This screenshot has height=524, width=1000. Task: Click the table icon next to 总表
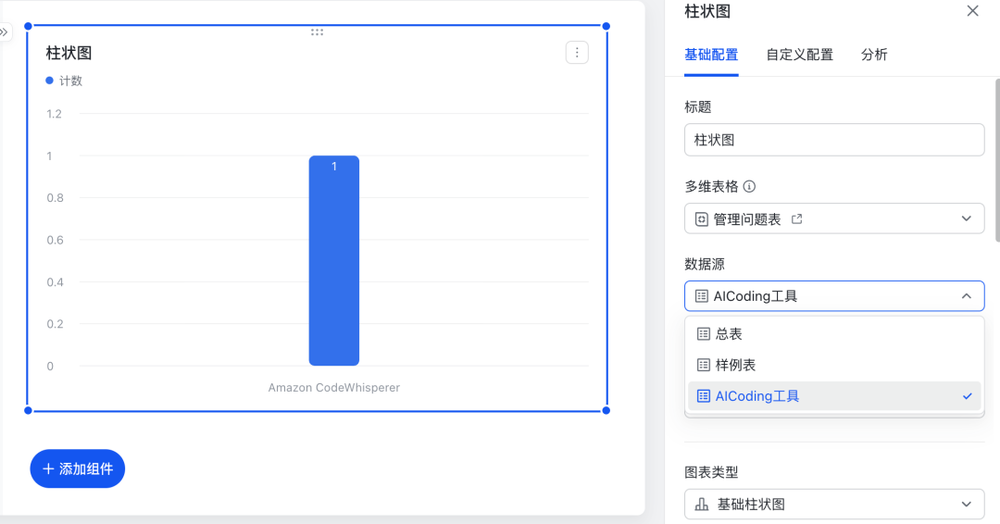point(703,334)
